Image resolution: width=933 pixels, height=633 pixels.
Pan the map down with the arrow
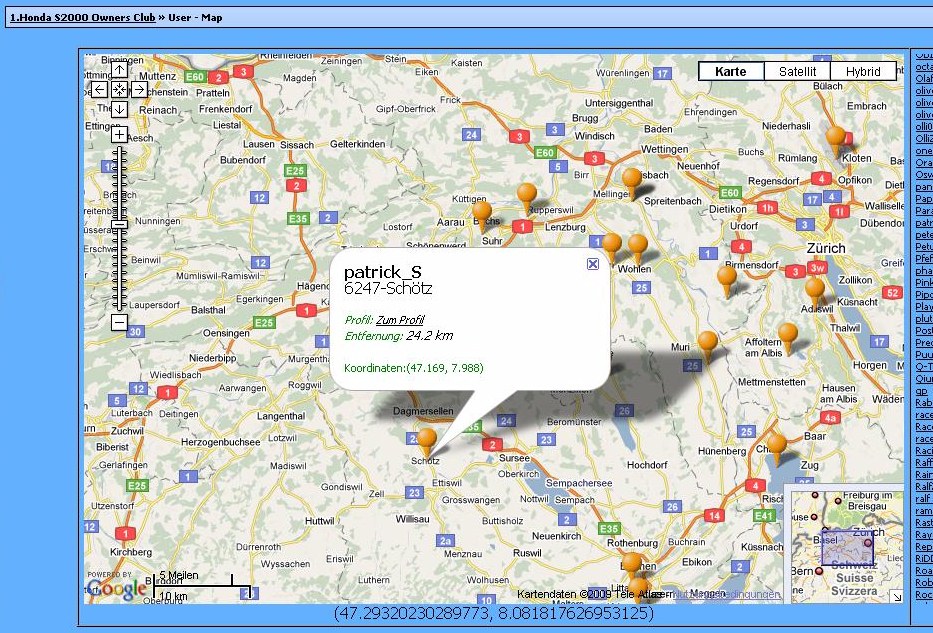pyautogui.click(x=119, y=109)
